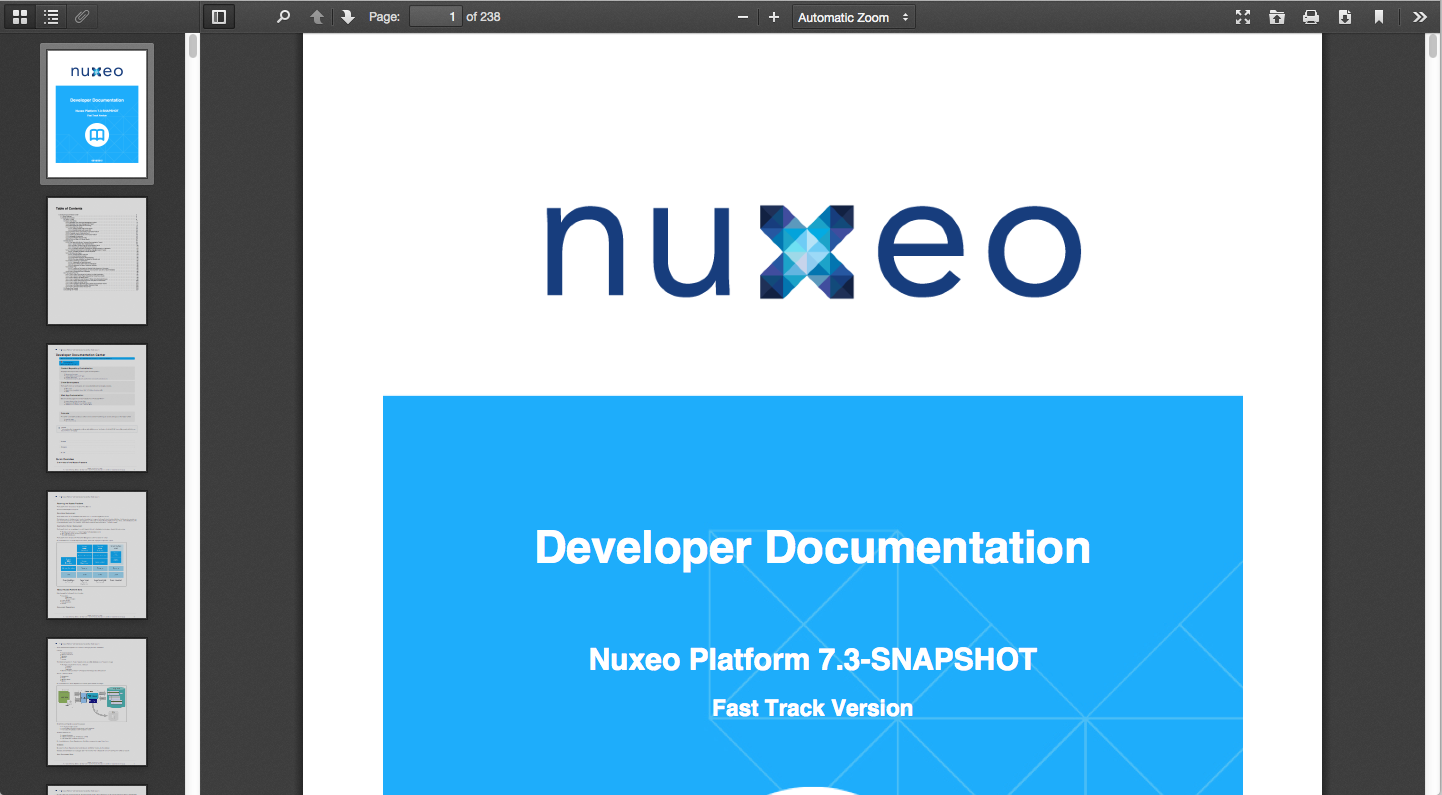Open the fourth page thumbnail with diagram

97,555
